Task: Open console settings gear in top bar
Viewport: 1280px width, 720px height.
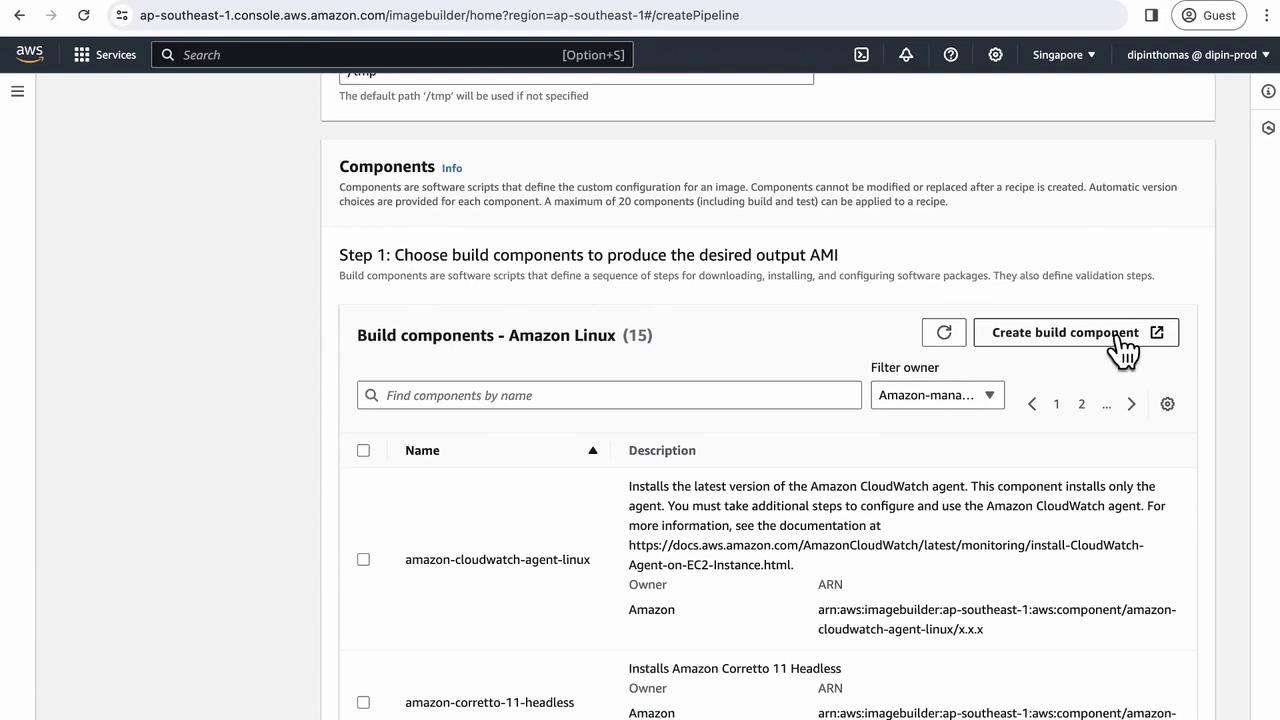Action: coord(995,55)
